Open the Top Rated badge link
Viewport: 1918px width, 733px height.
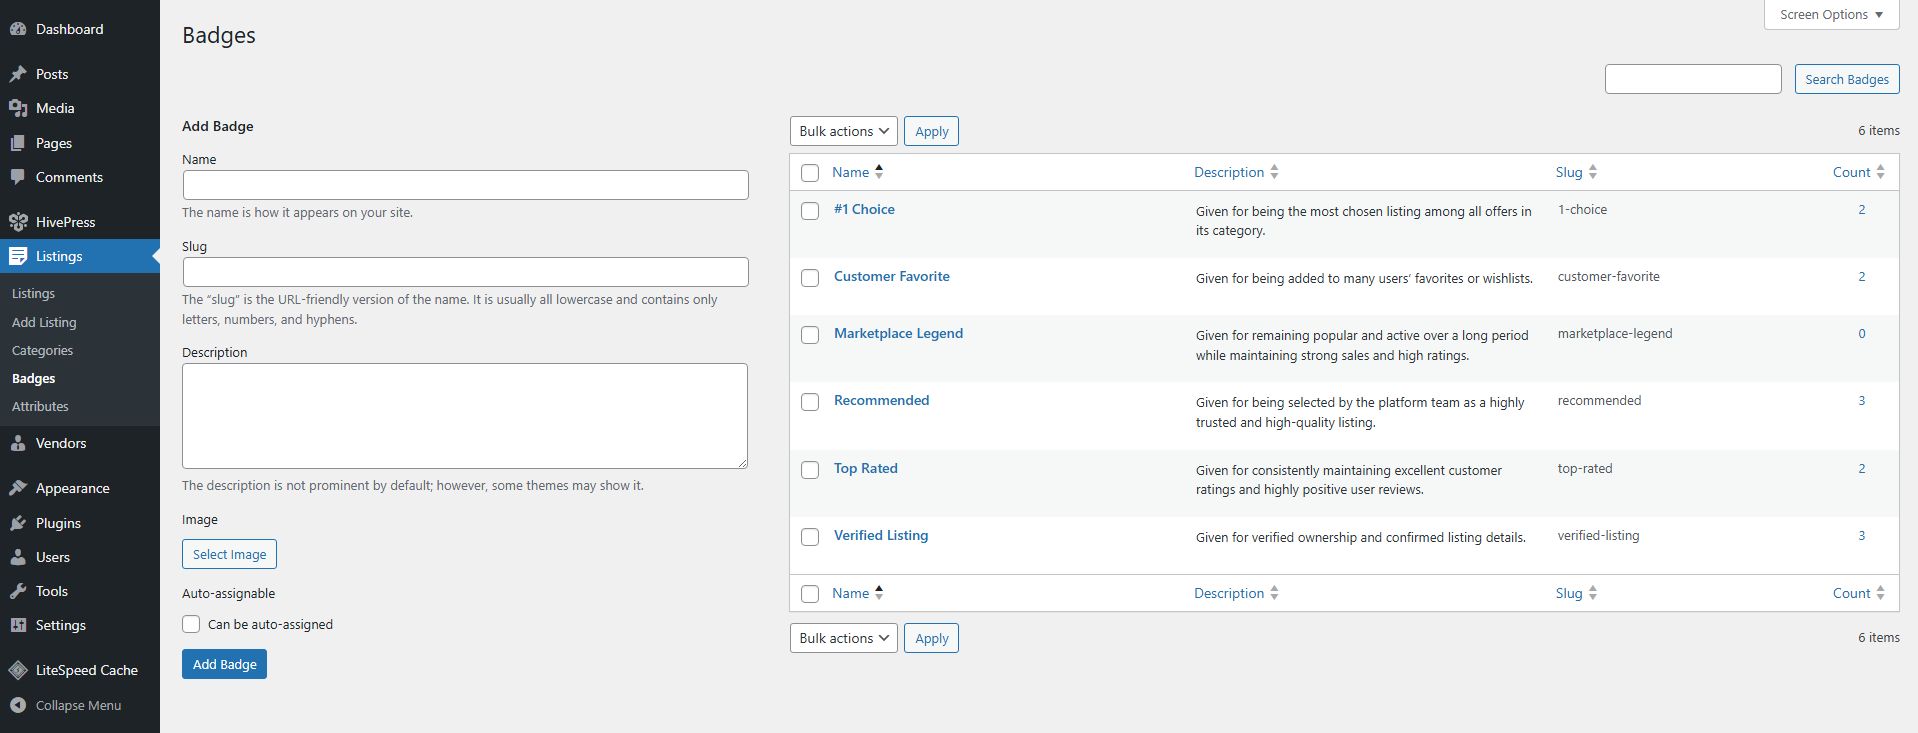[x=865, y=468]
